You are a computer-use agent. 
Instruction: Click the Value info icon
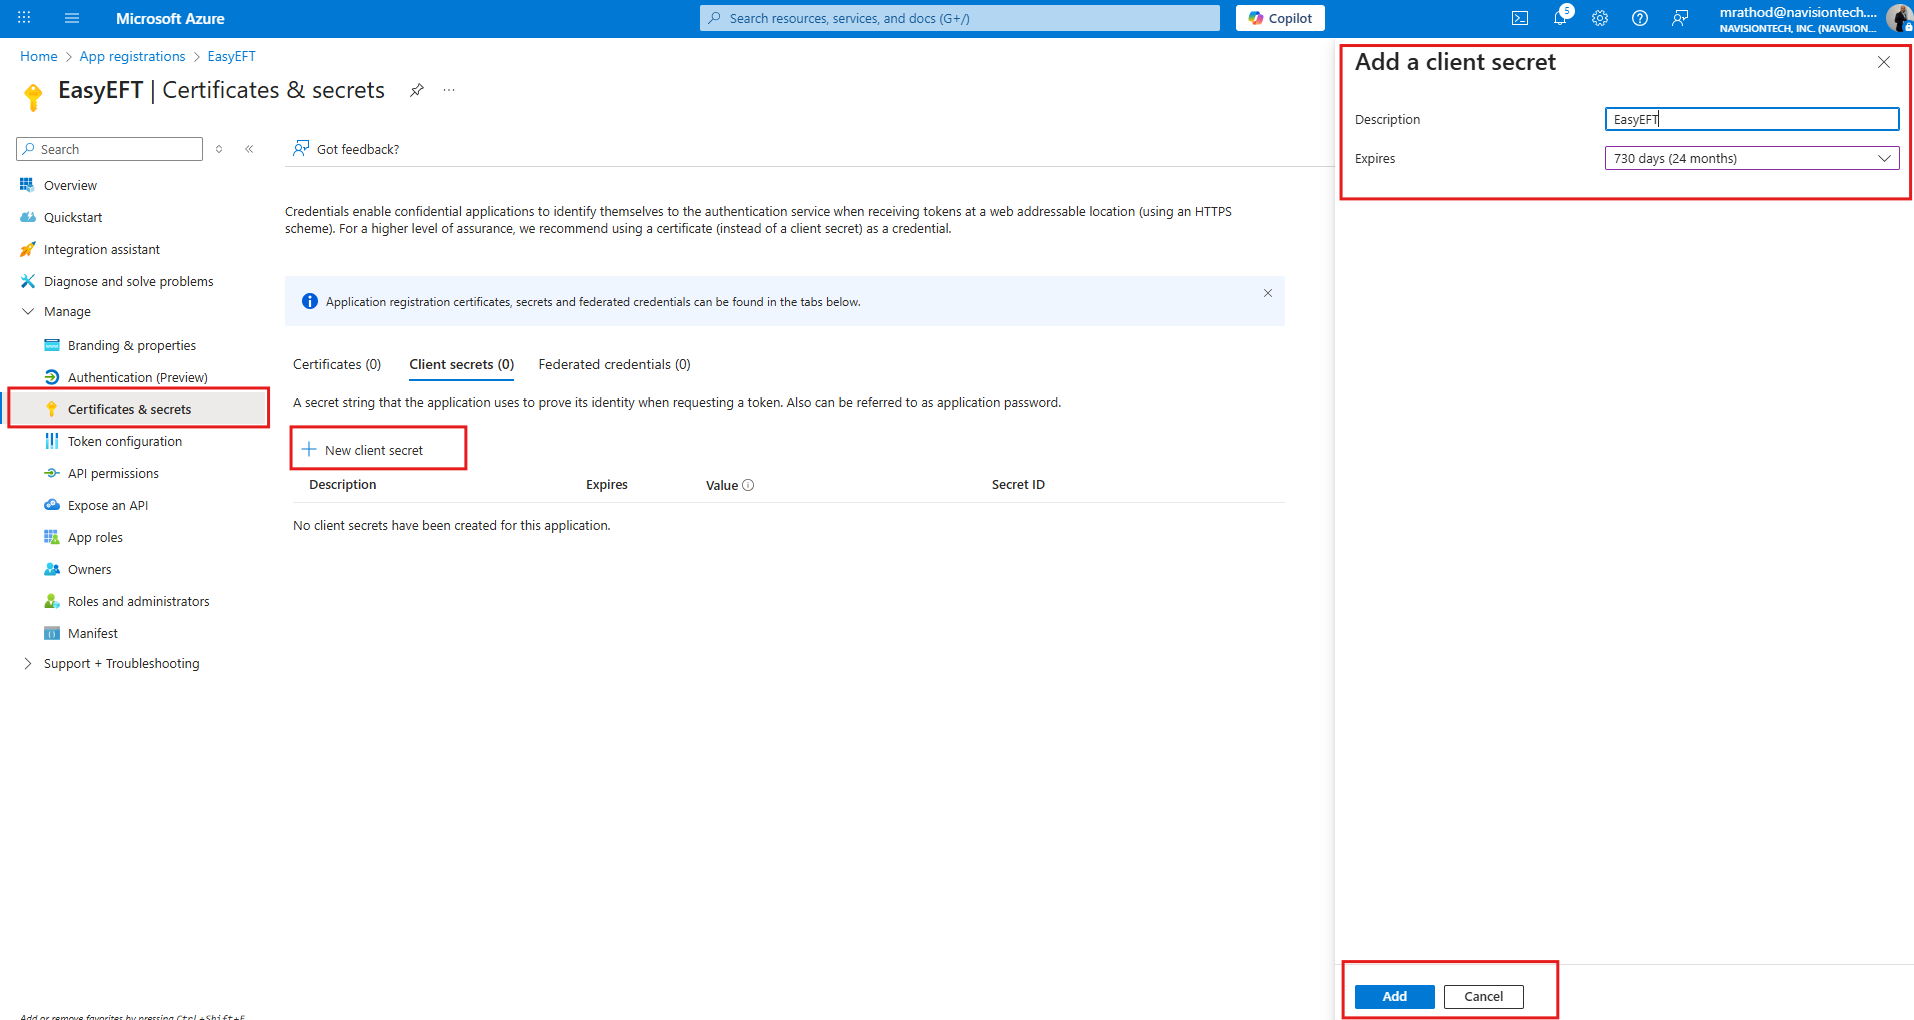(x=748, y=485)
